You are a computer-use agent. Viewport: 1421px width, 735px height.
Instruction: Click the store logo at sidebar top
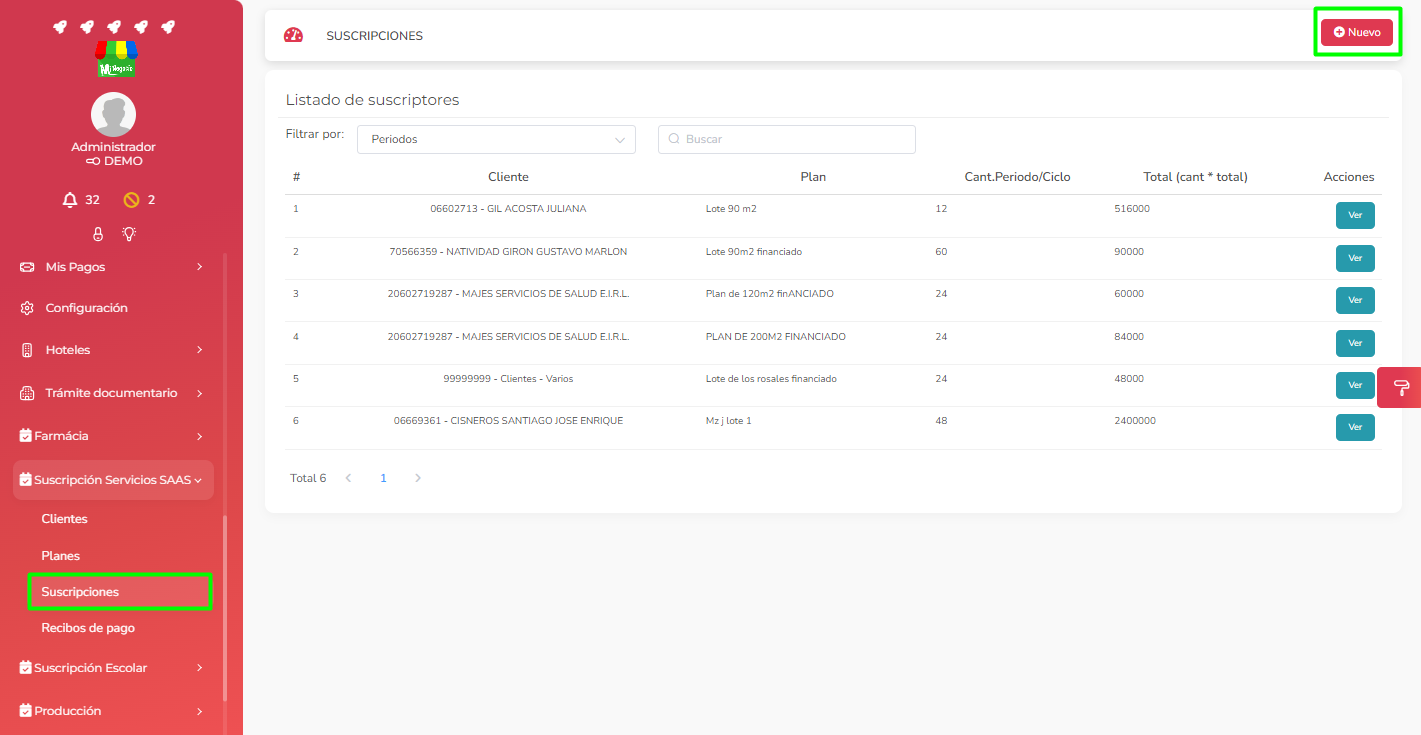(x=116, y=60)
